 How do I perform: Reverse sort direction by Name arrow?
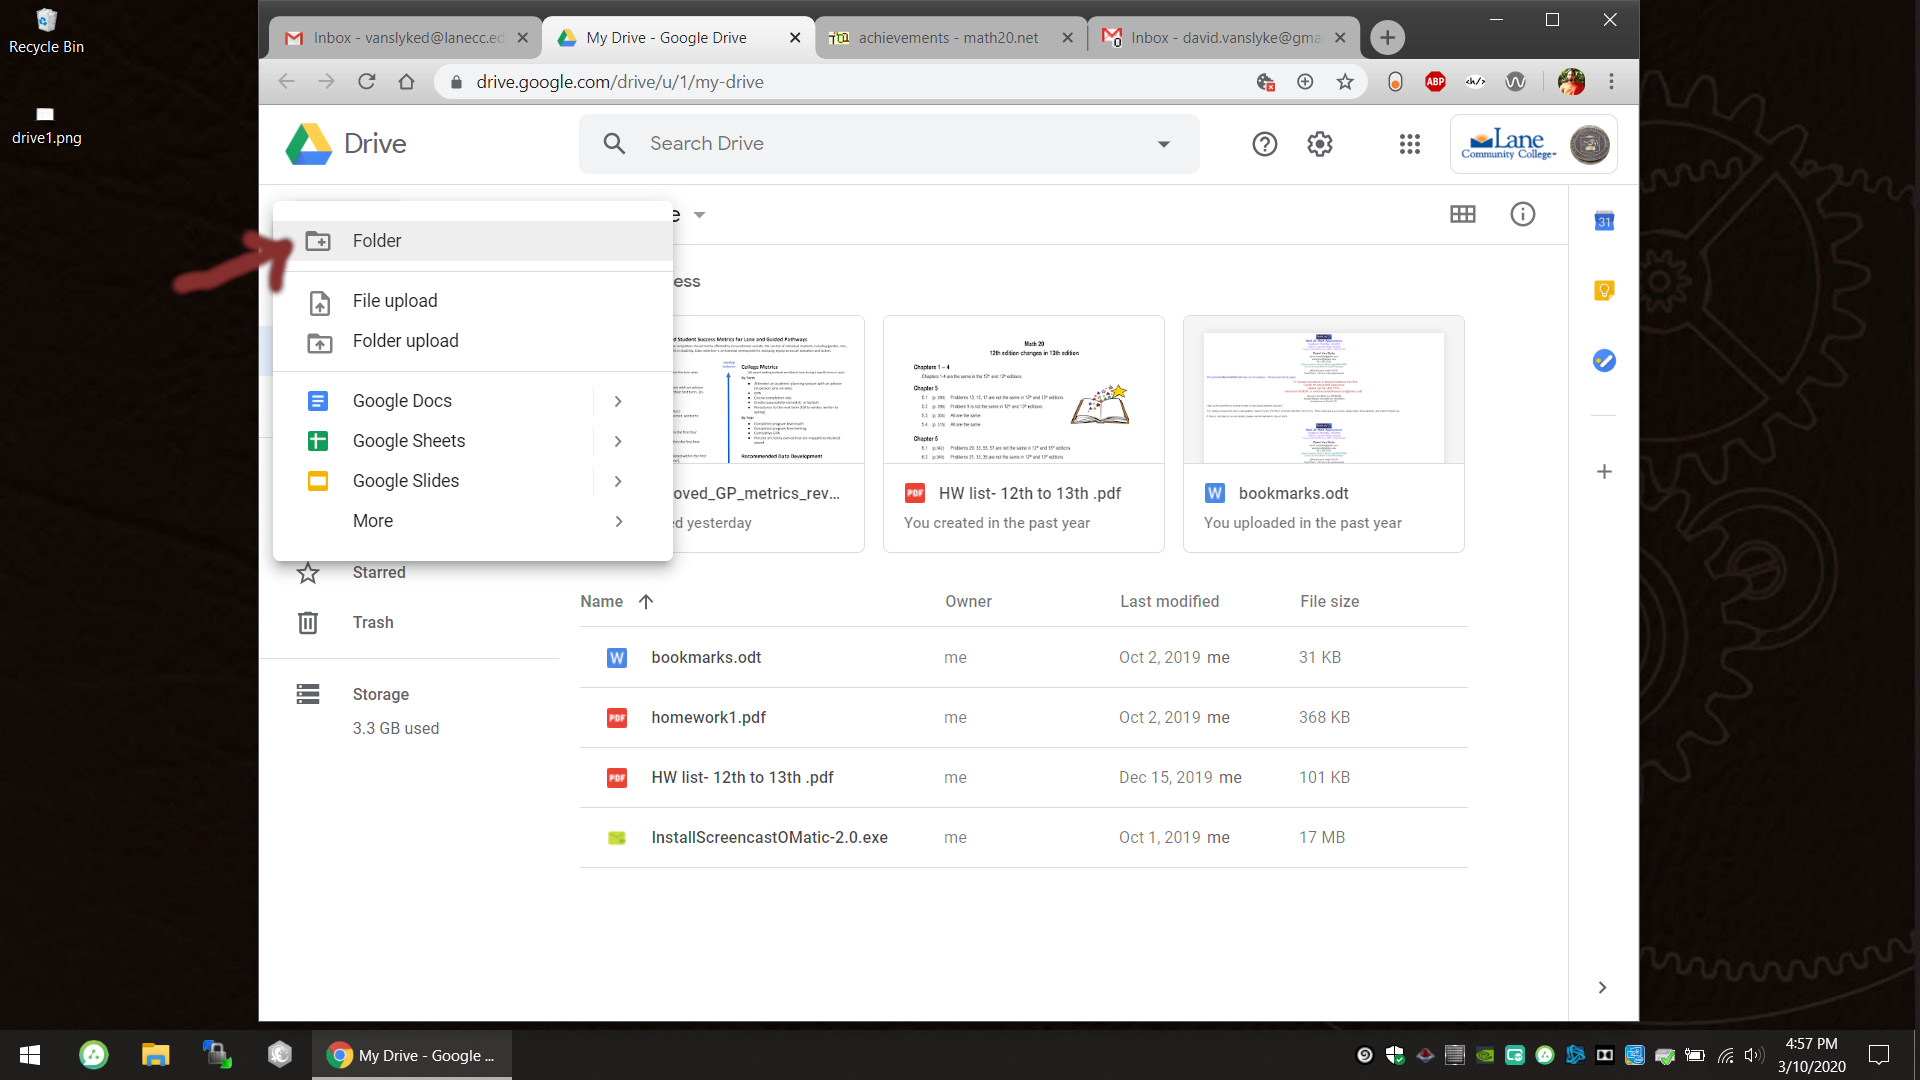tap(646, 601)
